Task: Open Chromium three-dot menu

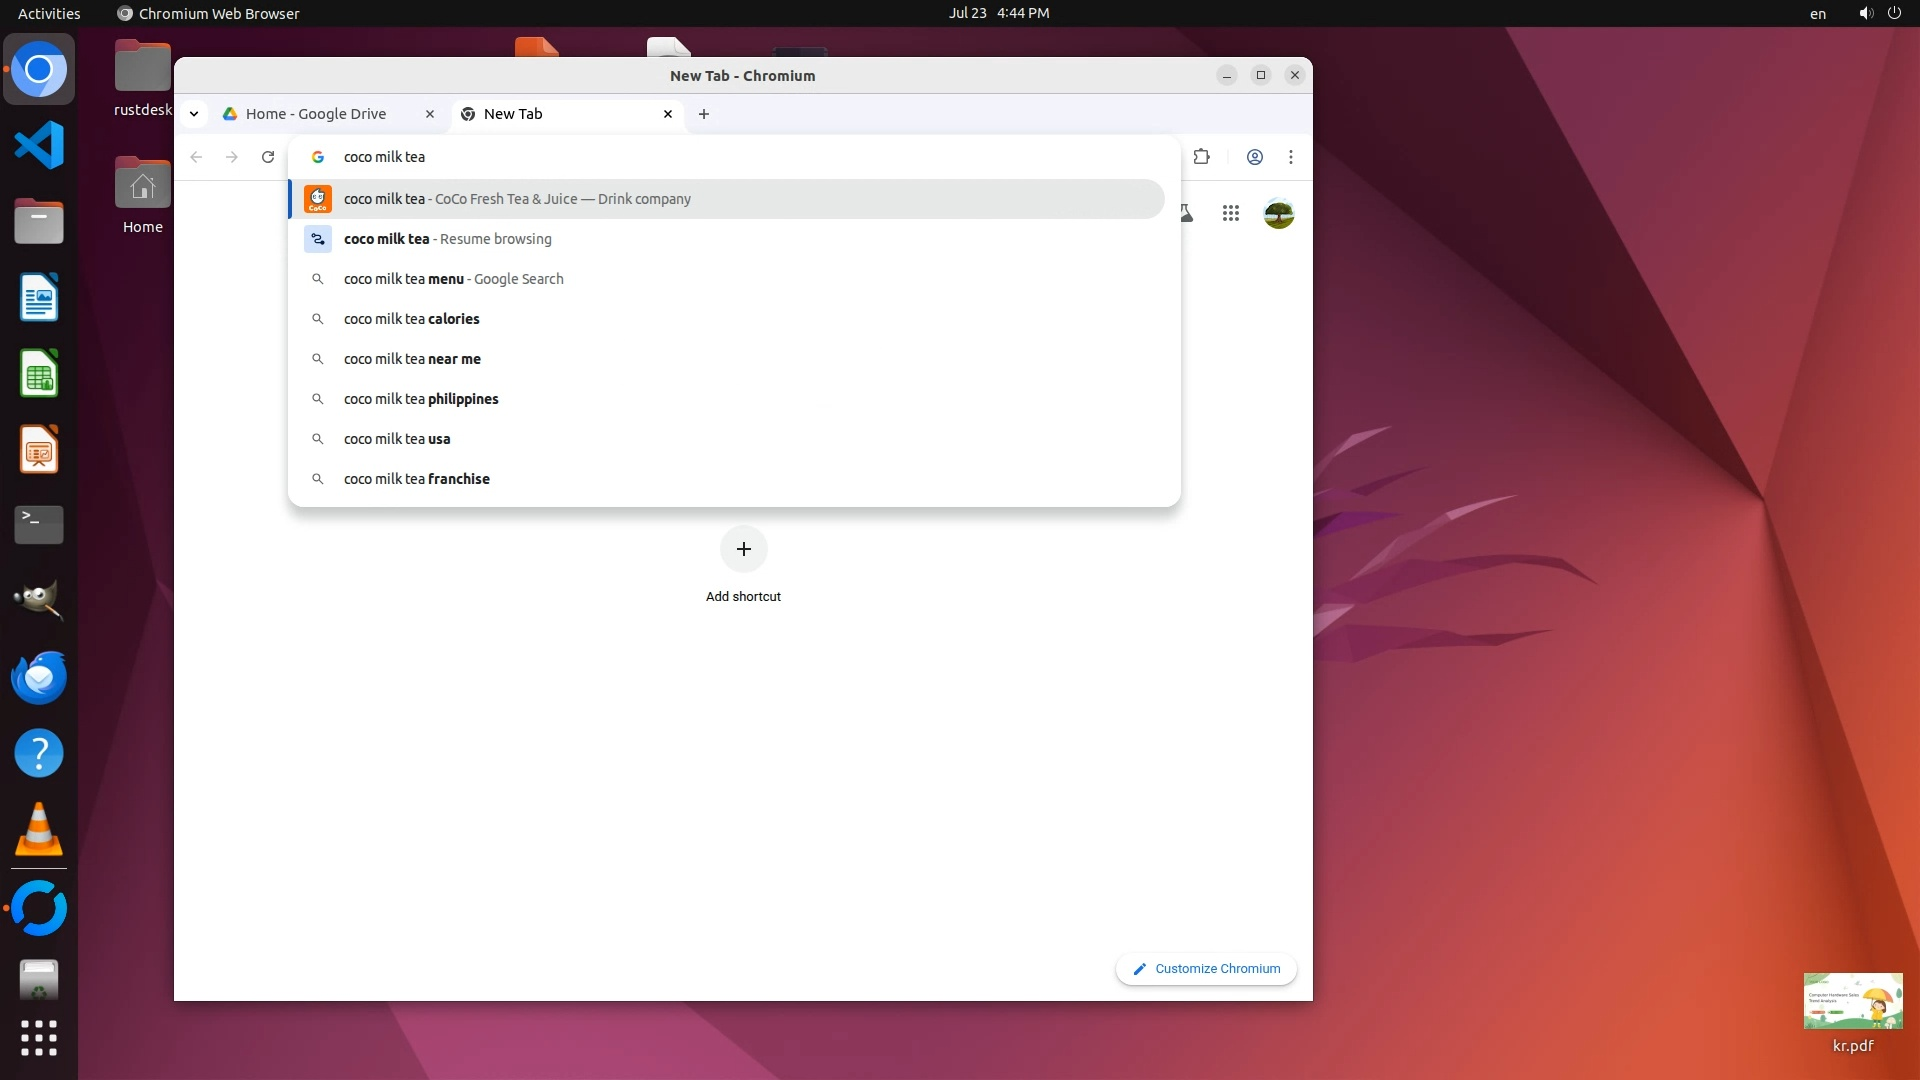Action: click(1290, 157)
